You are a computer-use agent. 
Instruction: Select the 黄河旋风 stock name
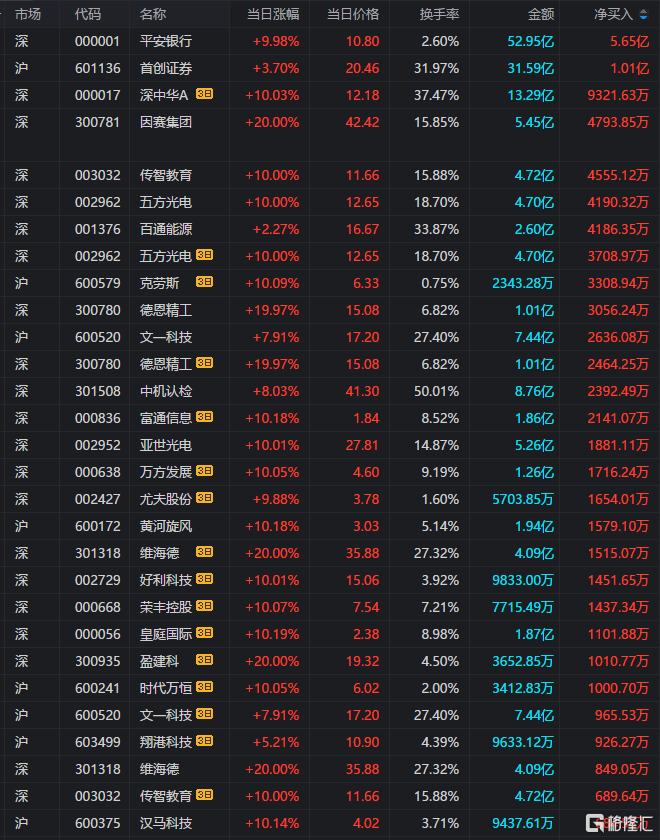166,526
